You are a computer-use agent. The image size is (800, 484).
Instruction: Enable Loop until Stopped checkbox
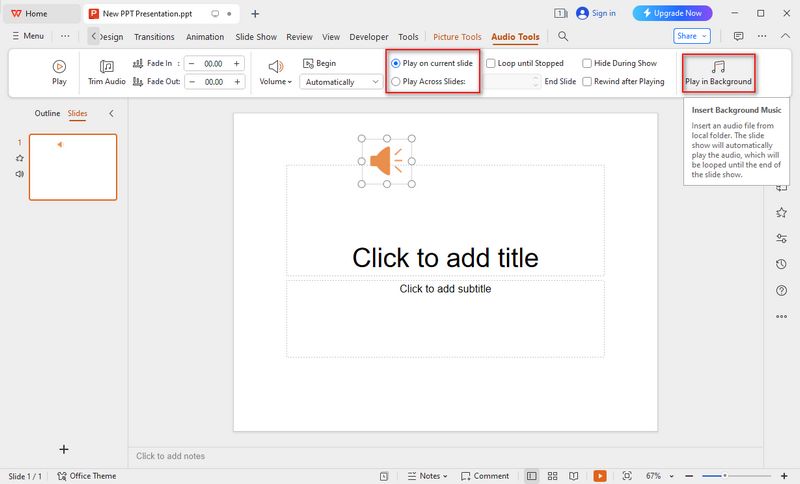(x=525, y=63)
